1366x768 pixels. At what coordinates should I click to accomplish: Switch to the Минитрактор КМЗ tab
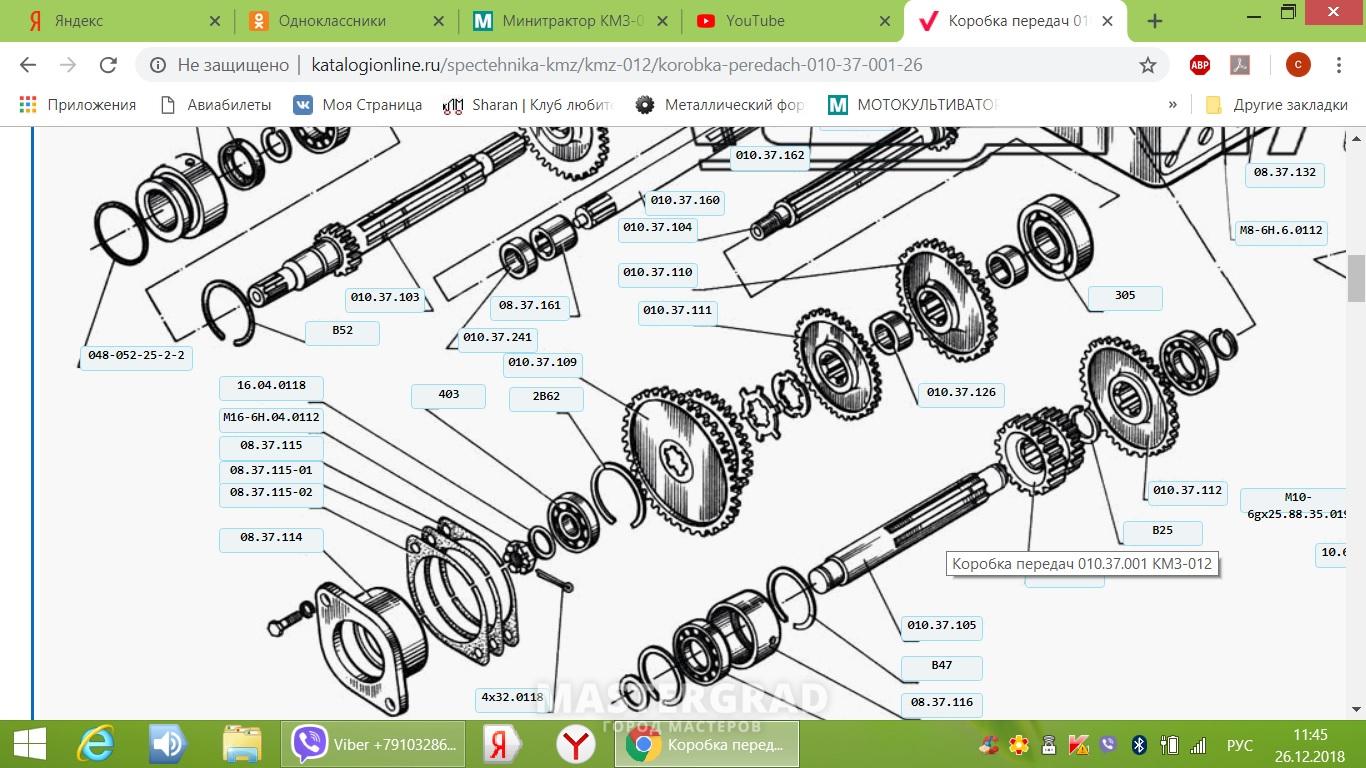(570, 21)
